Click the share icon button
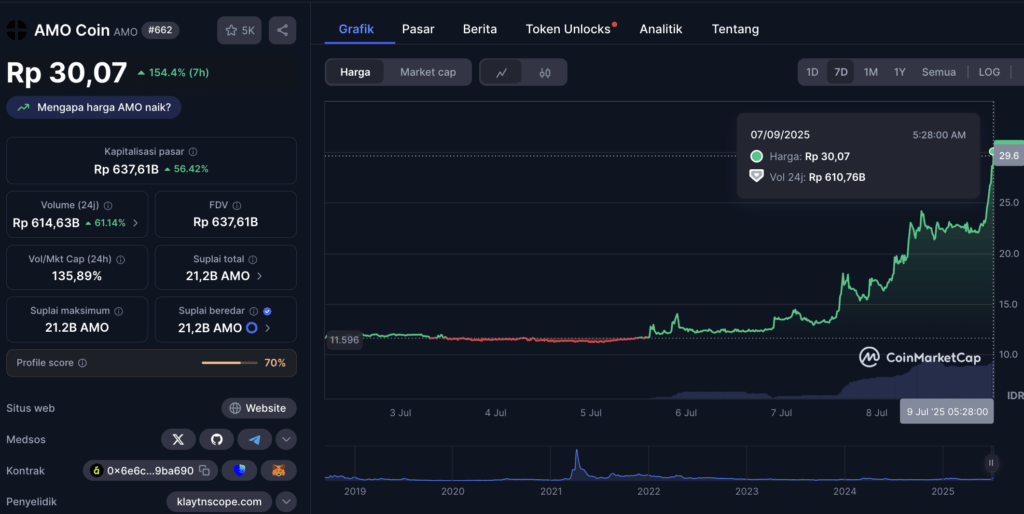 pyautogui.click(x=282, y=30)
